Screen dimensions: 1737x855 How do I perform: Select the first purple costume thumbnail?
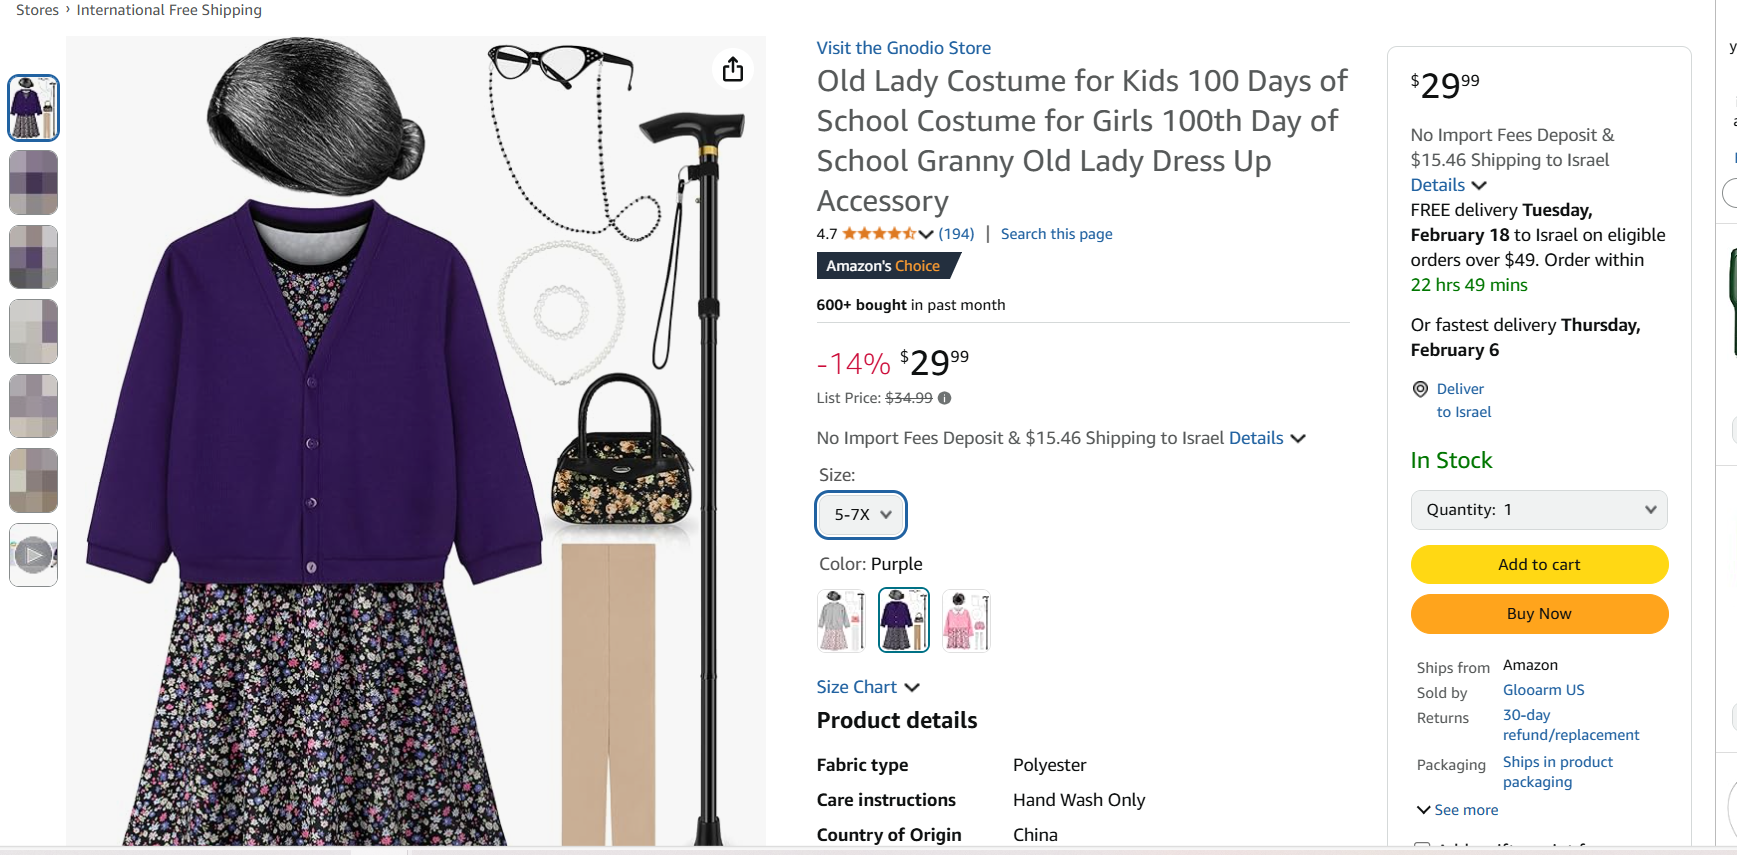[x=33, y=108]
